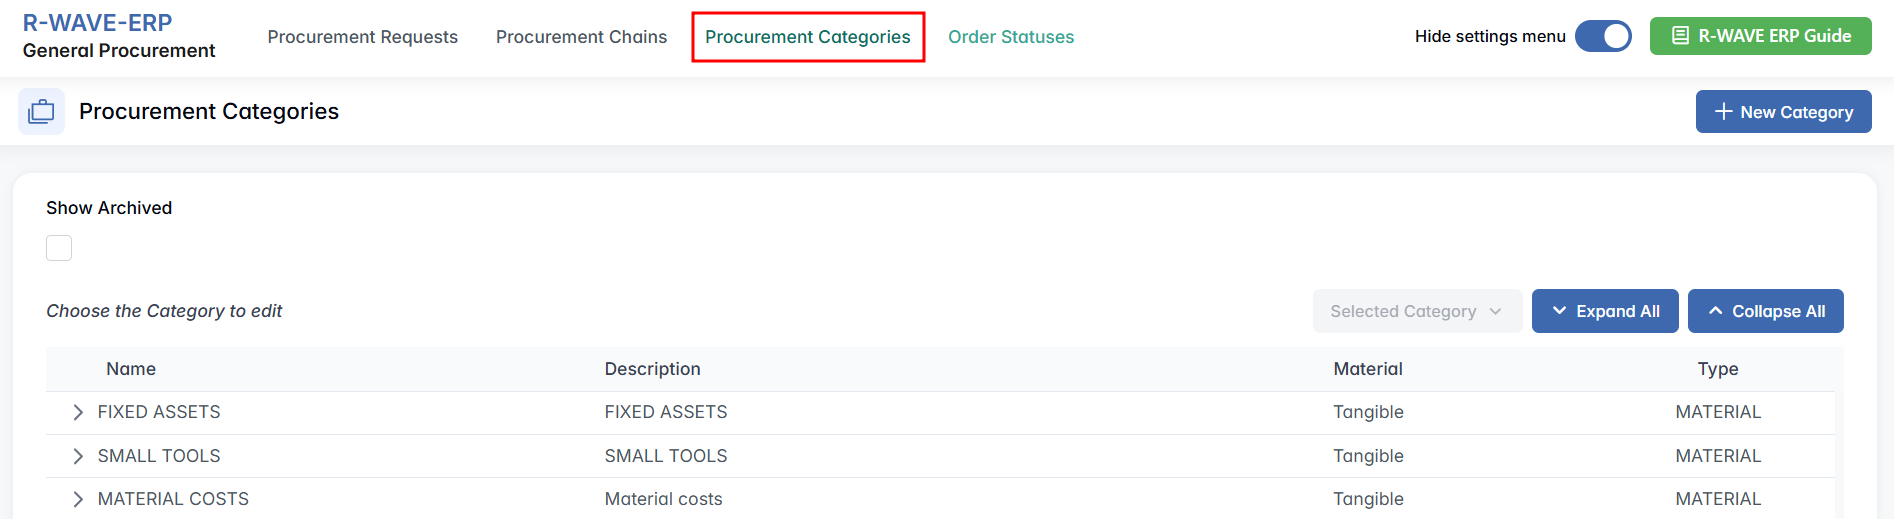Click the Name column header
1894x519 pixels.
pyautogui.click(x=131, y=369)
